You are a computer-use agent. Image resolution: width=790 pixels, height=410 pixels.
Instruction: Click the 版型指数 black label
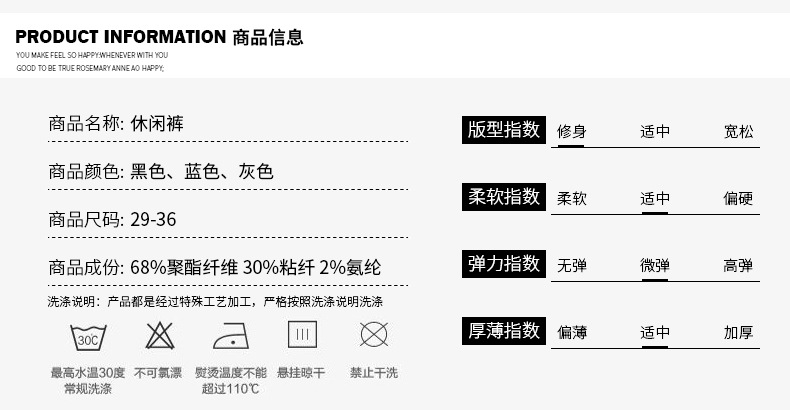click(504, 130)
